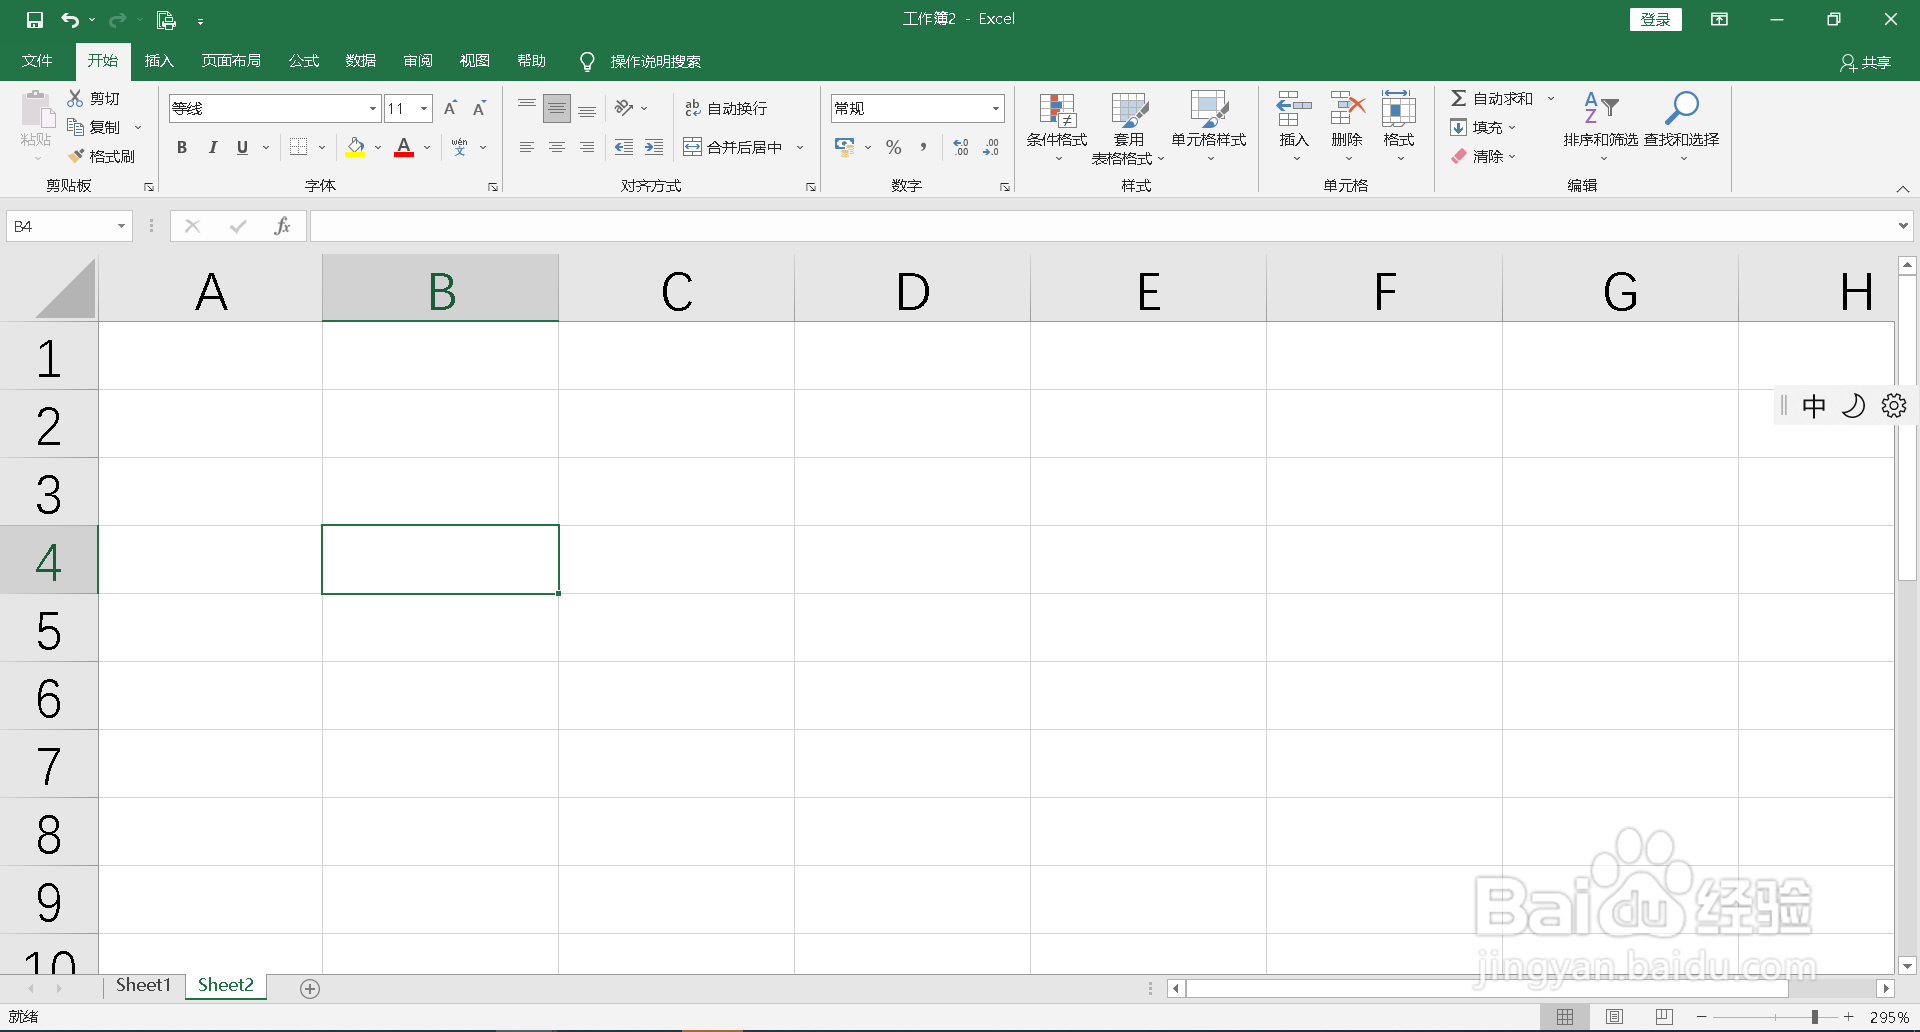
Task: Click the zoom slider handle
Action: (1815, 1017)
